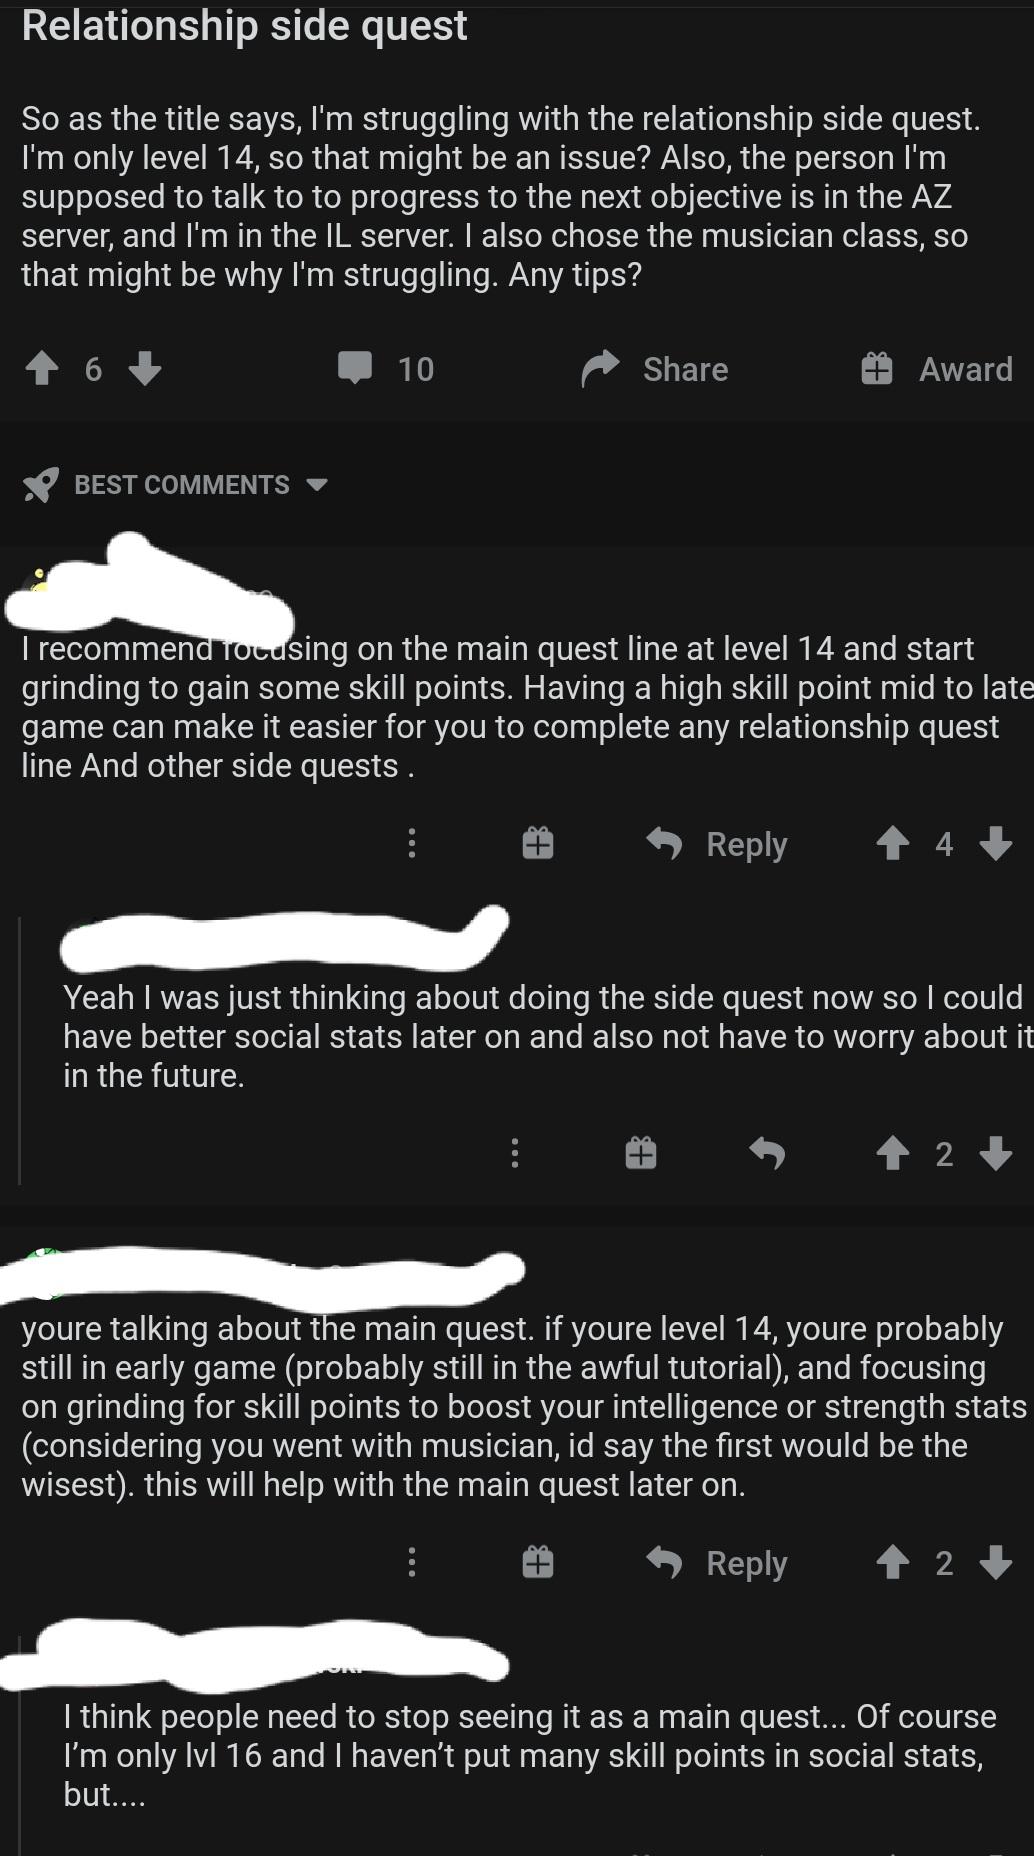
Task: Reply to the main quest line comment
Action: pyautogui.click(x=717, y=844)
